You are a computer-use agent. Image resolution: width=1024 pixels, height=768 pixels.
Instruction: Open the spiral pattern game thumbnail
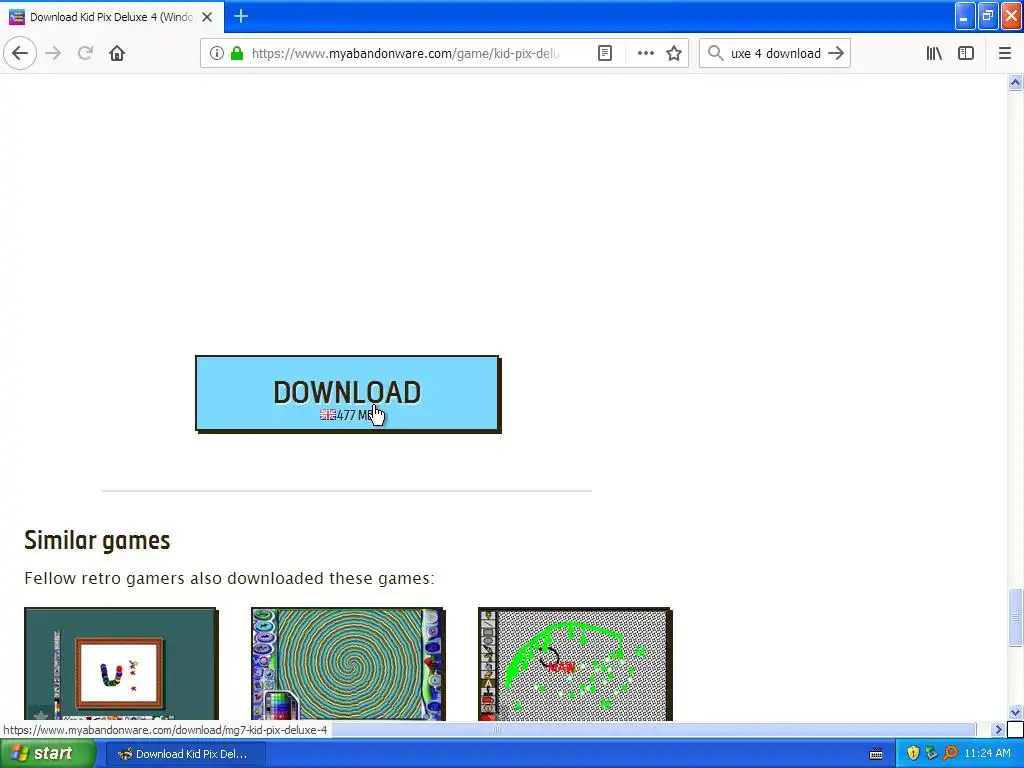(348, 664)
